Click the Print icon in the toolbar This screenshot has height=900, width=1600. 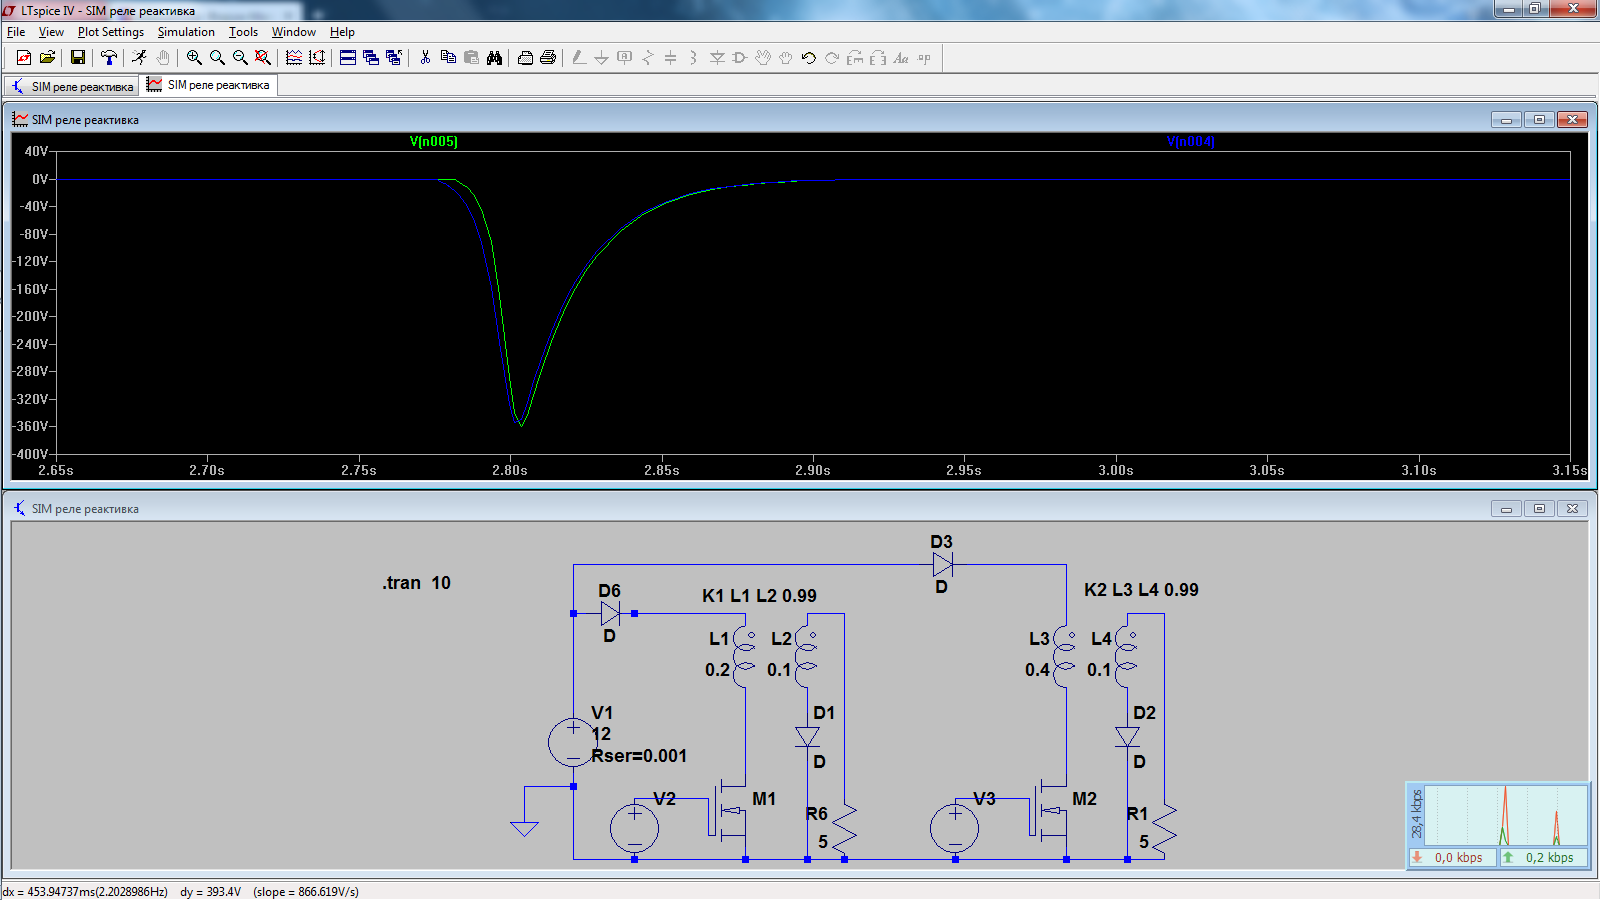(x=548, y=58)
